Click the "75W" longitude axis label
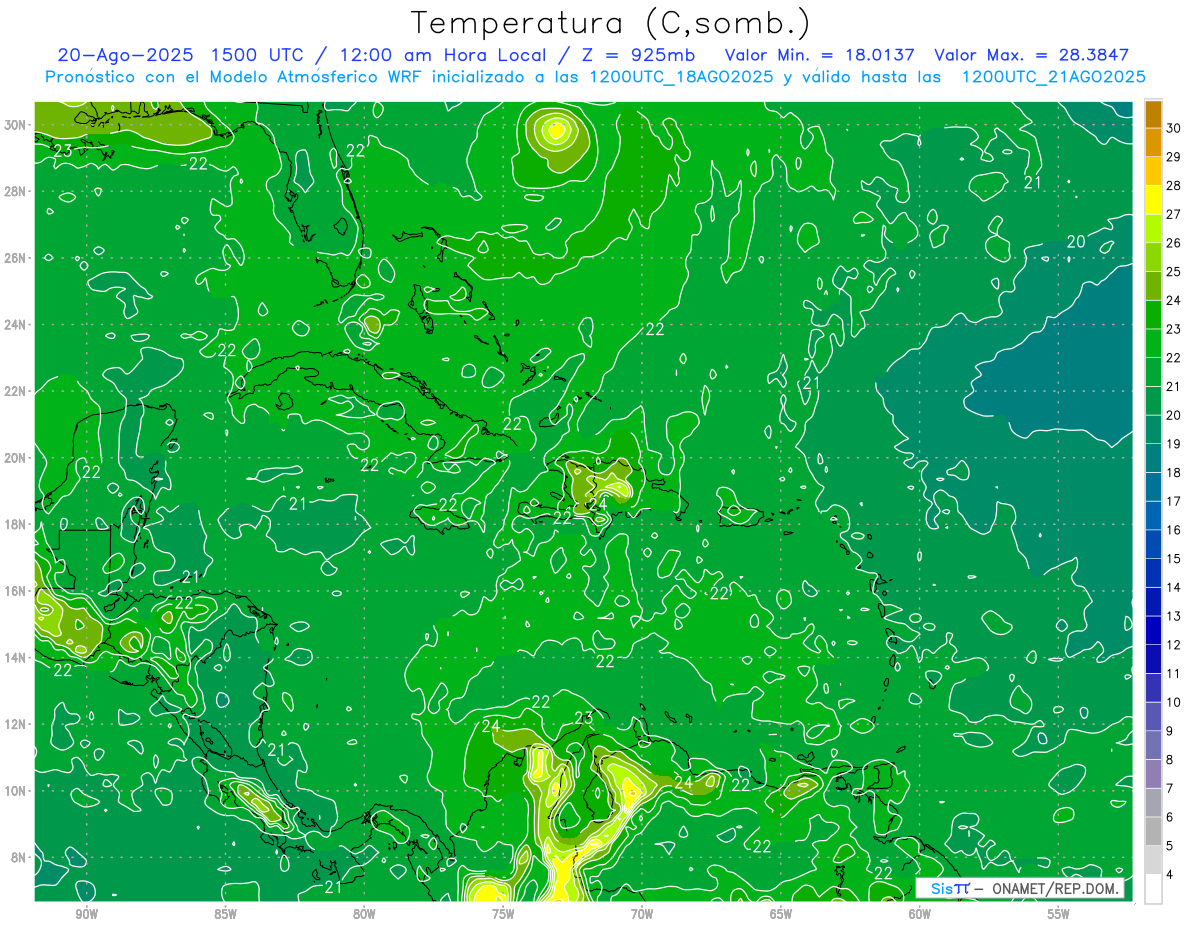1200x927 pixels. 503,914
